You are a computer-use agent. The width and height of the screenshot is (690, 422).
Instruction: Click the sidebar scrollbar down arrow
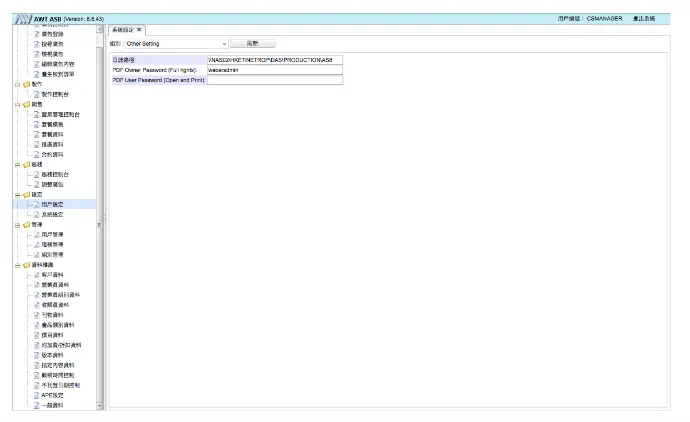pos(99,405)
